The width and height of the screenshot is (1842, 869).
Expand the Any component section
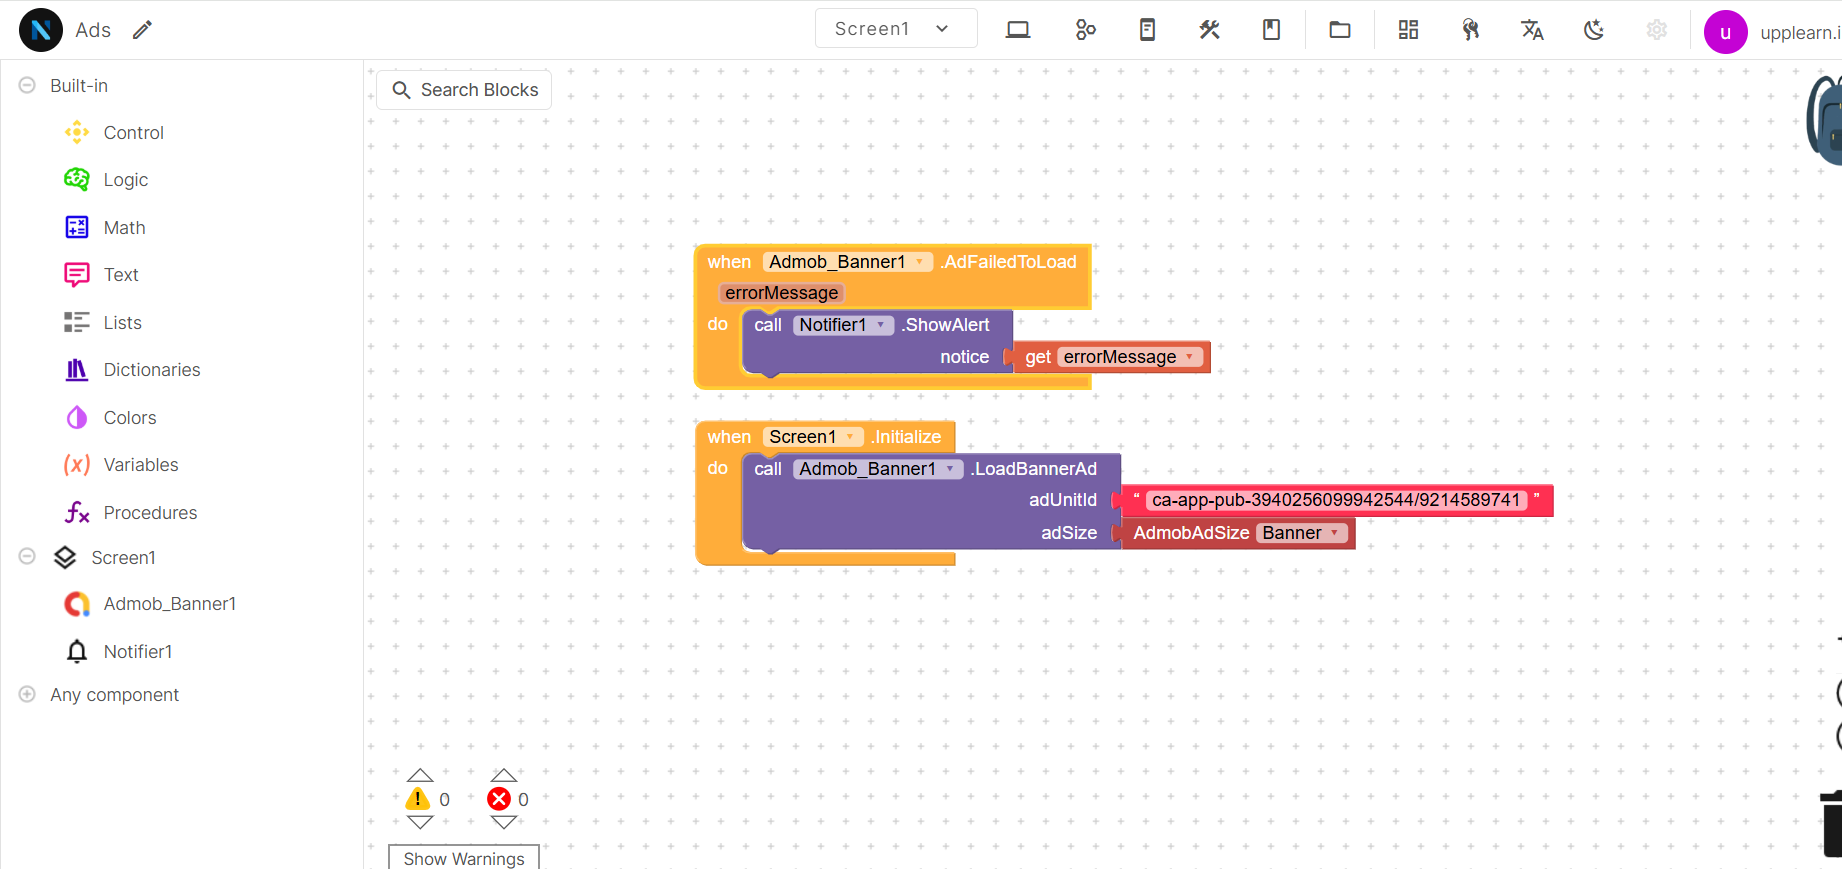pos(27,694)
